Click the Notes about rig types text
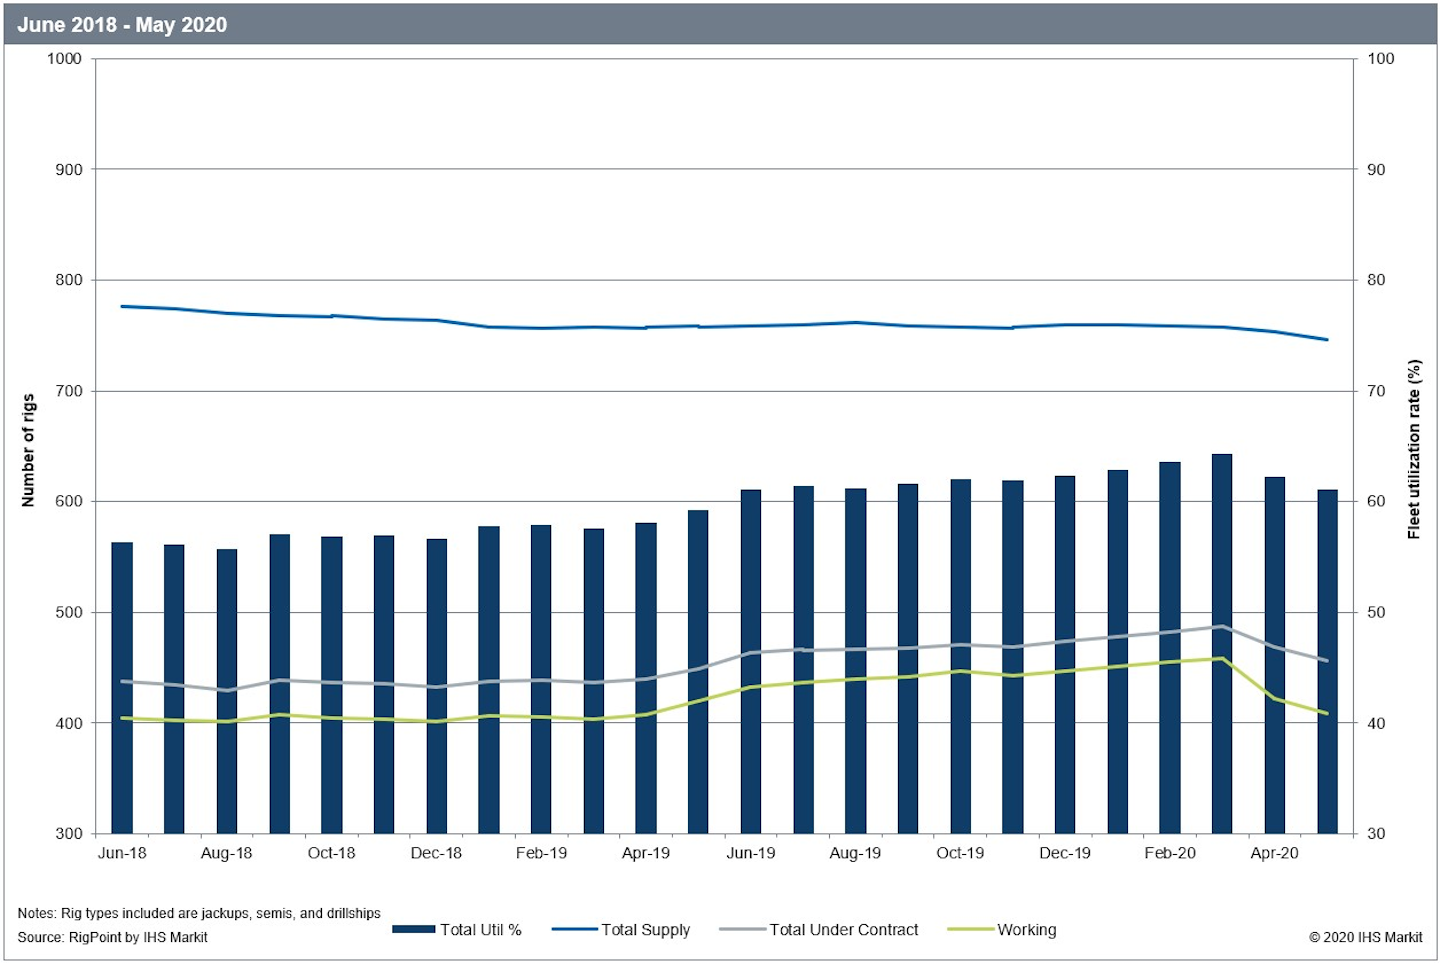 coord(200,913)
